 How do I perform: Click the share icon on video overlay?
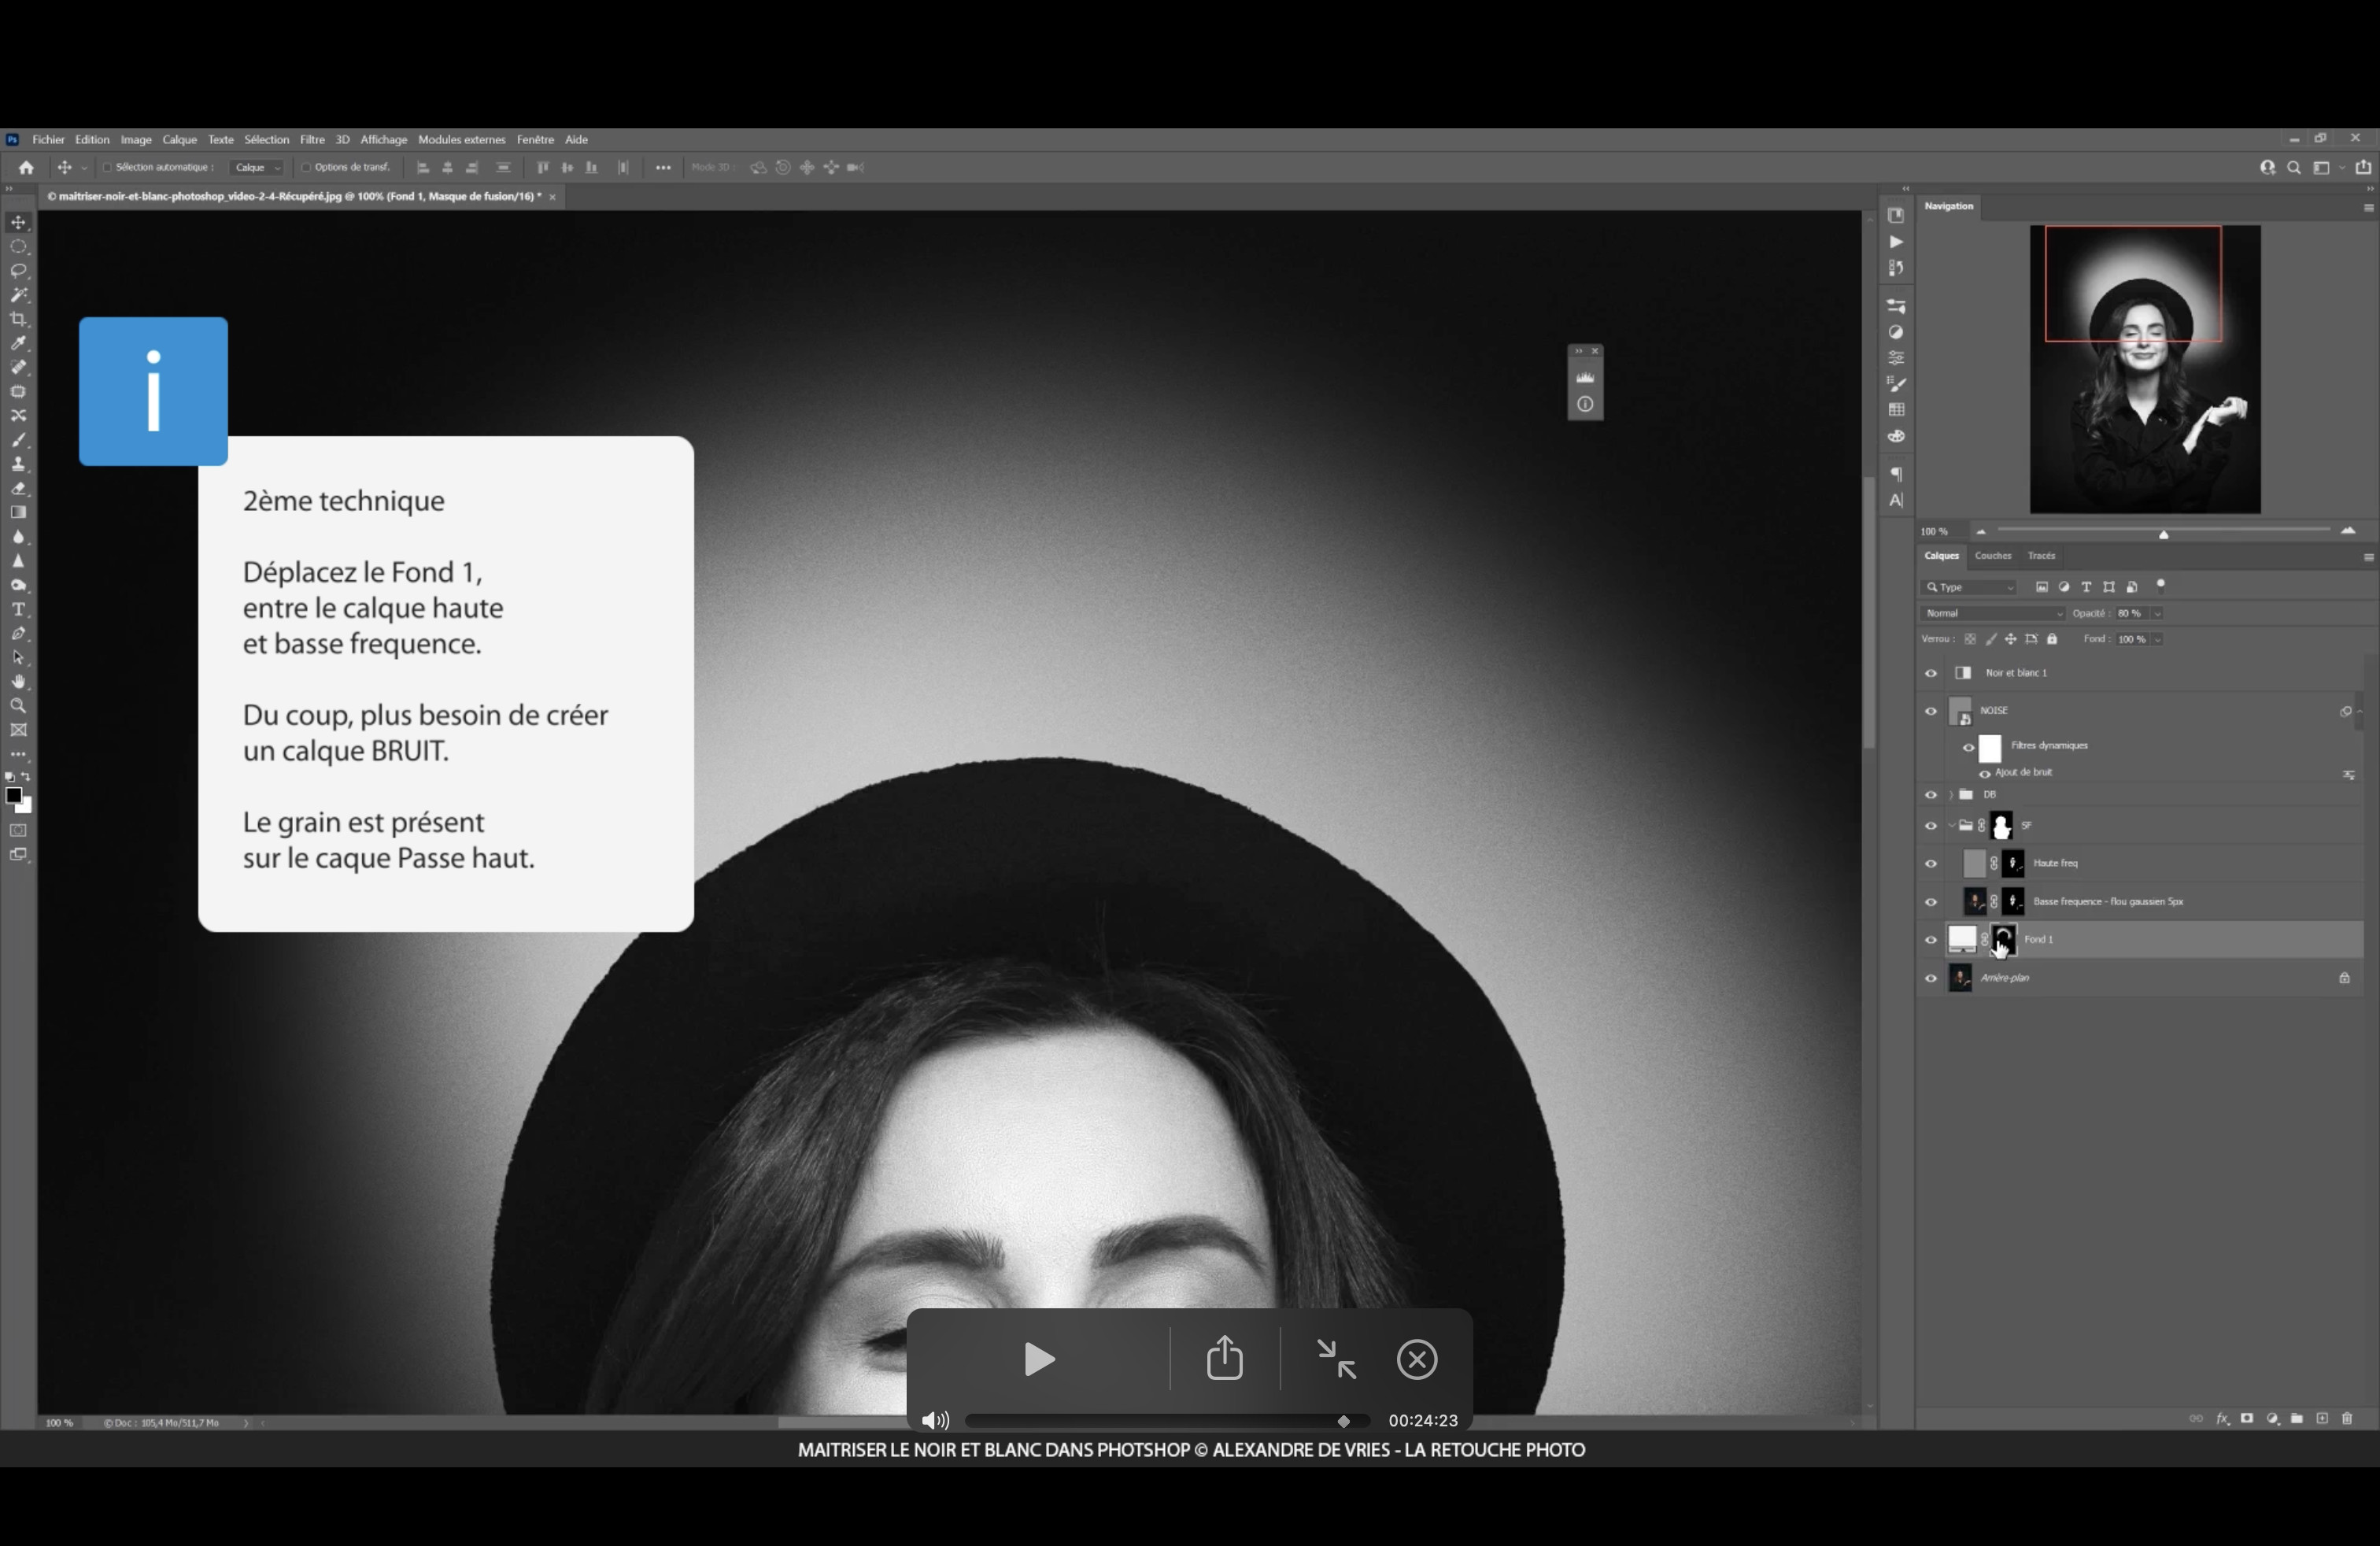(1224, 1359)
